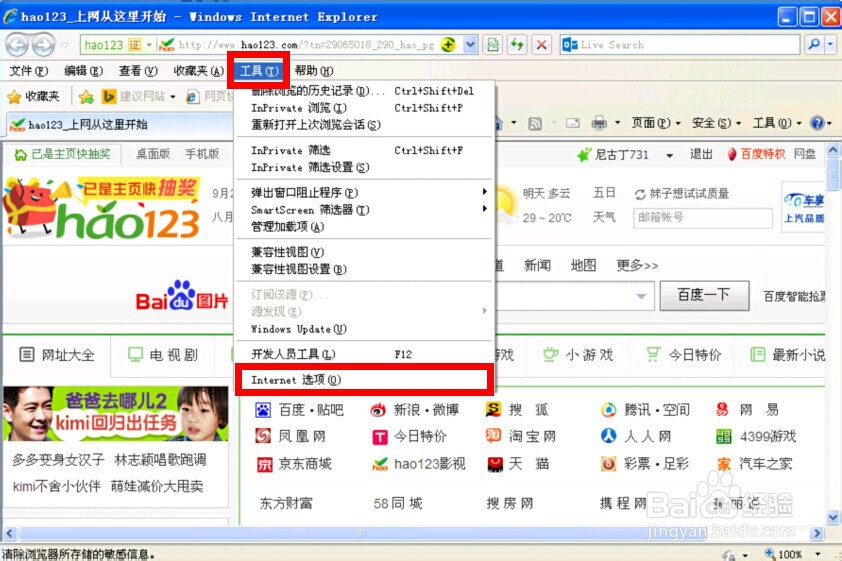Select Windows Update(U) menu item
The width and height of the screenshot is (842, 561).
pyautogui.click(x=364, y=329)
